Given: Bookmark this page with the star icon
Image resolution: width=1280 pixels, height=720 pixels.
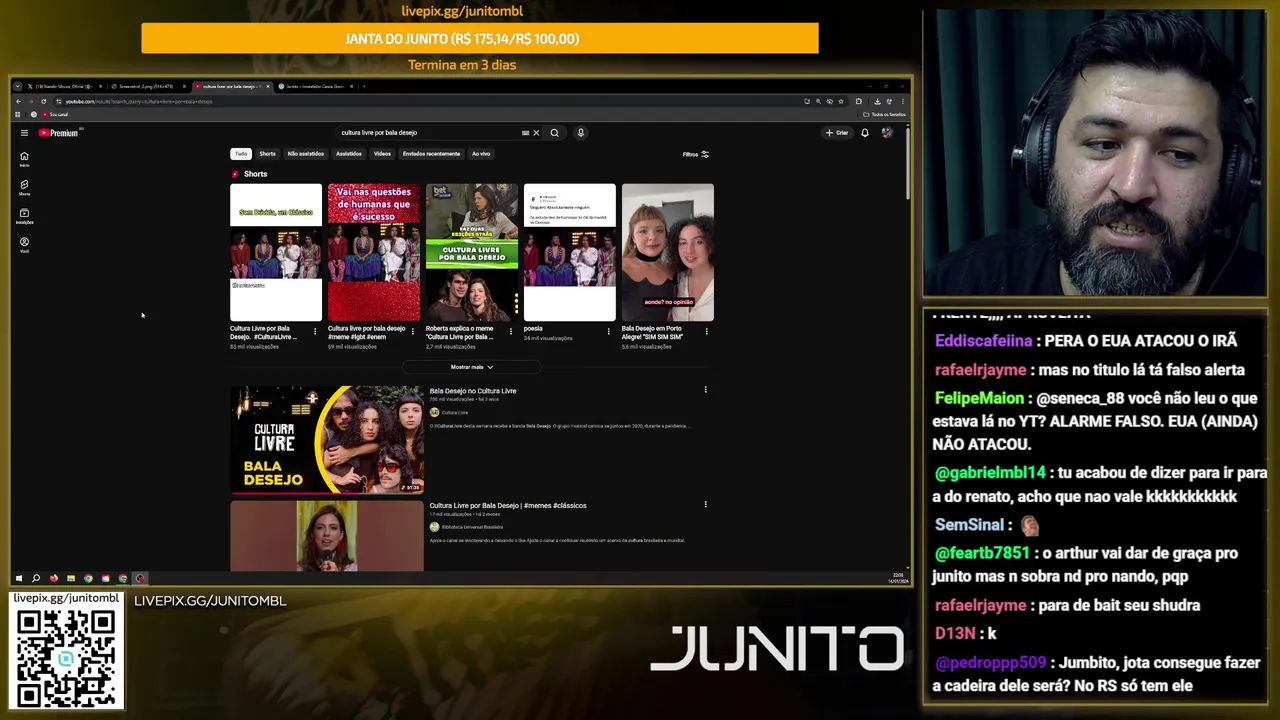Looking at the screenshot, I should click(x=841, y=101).
